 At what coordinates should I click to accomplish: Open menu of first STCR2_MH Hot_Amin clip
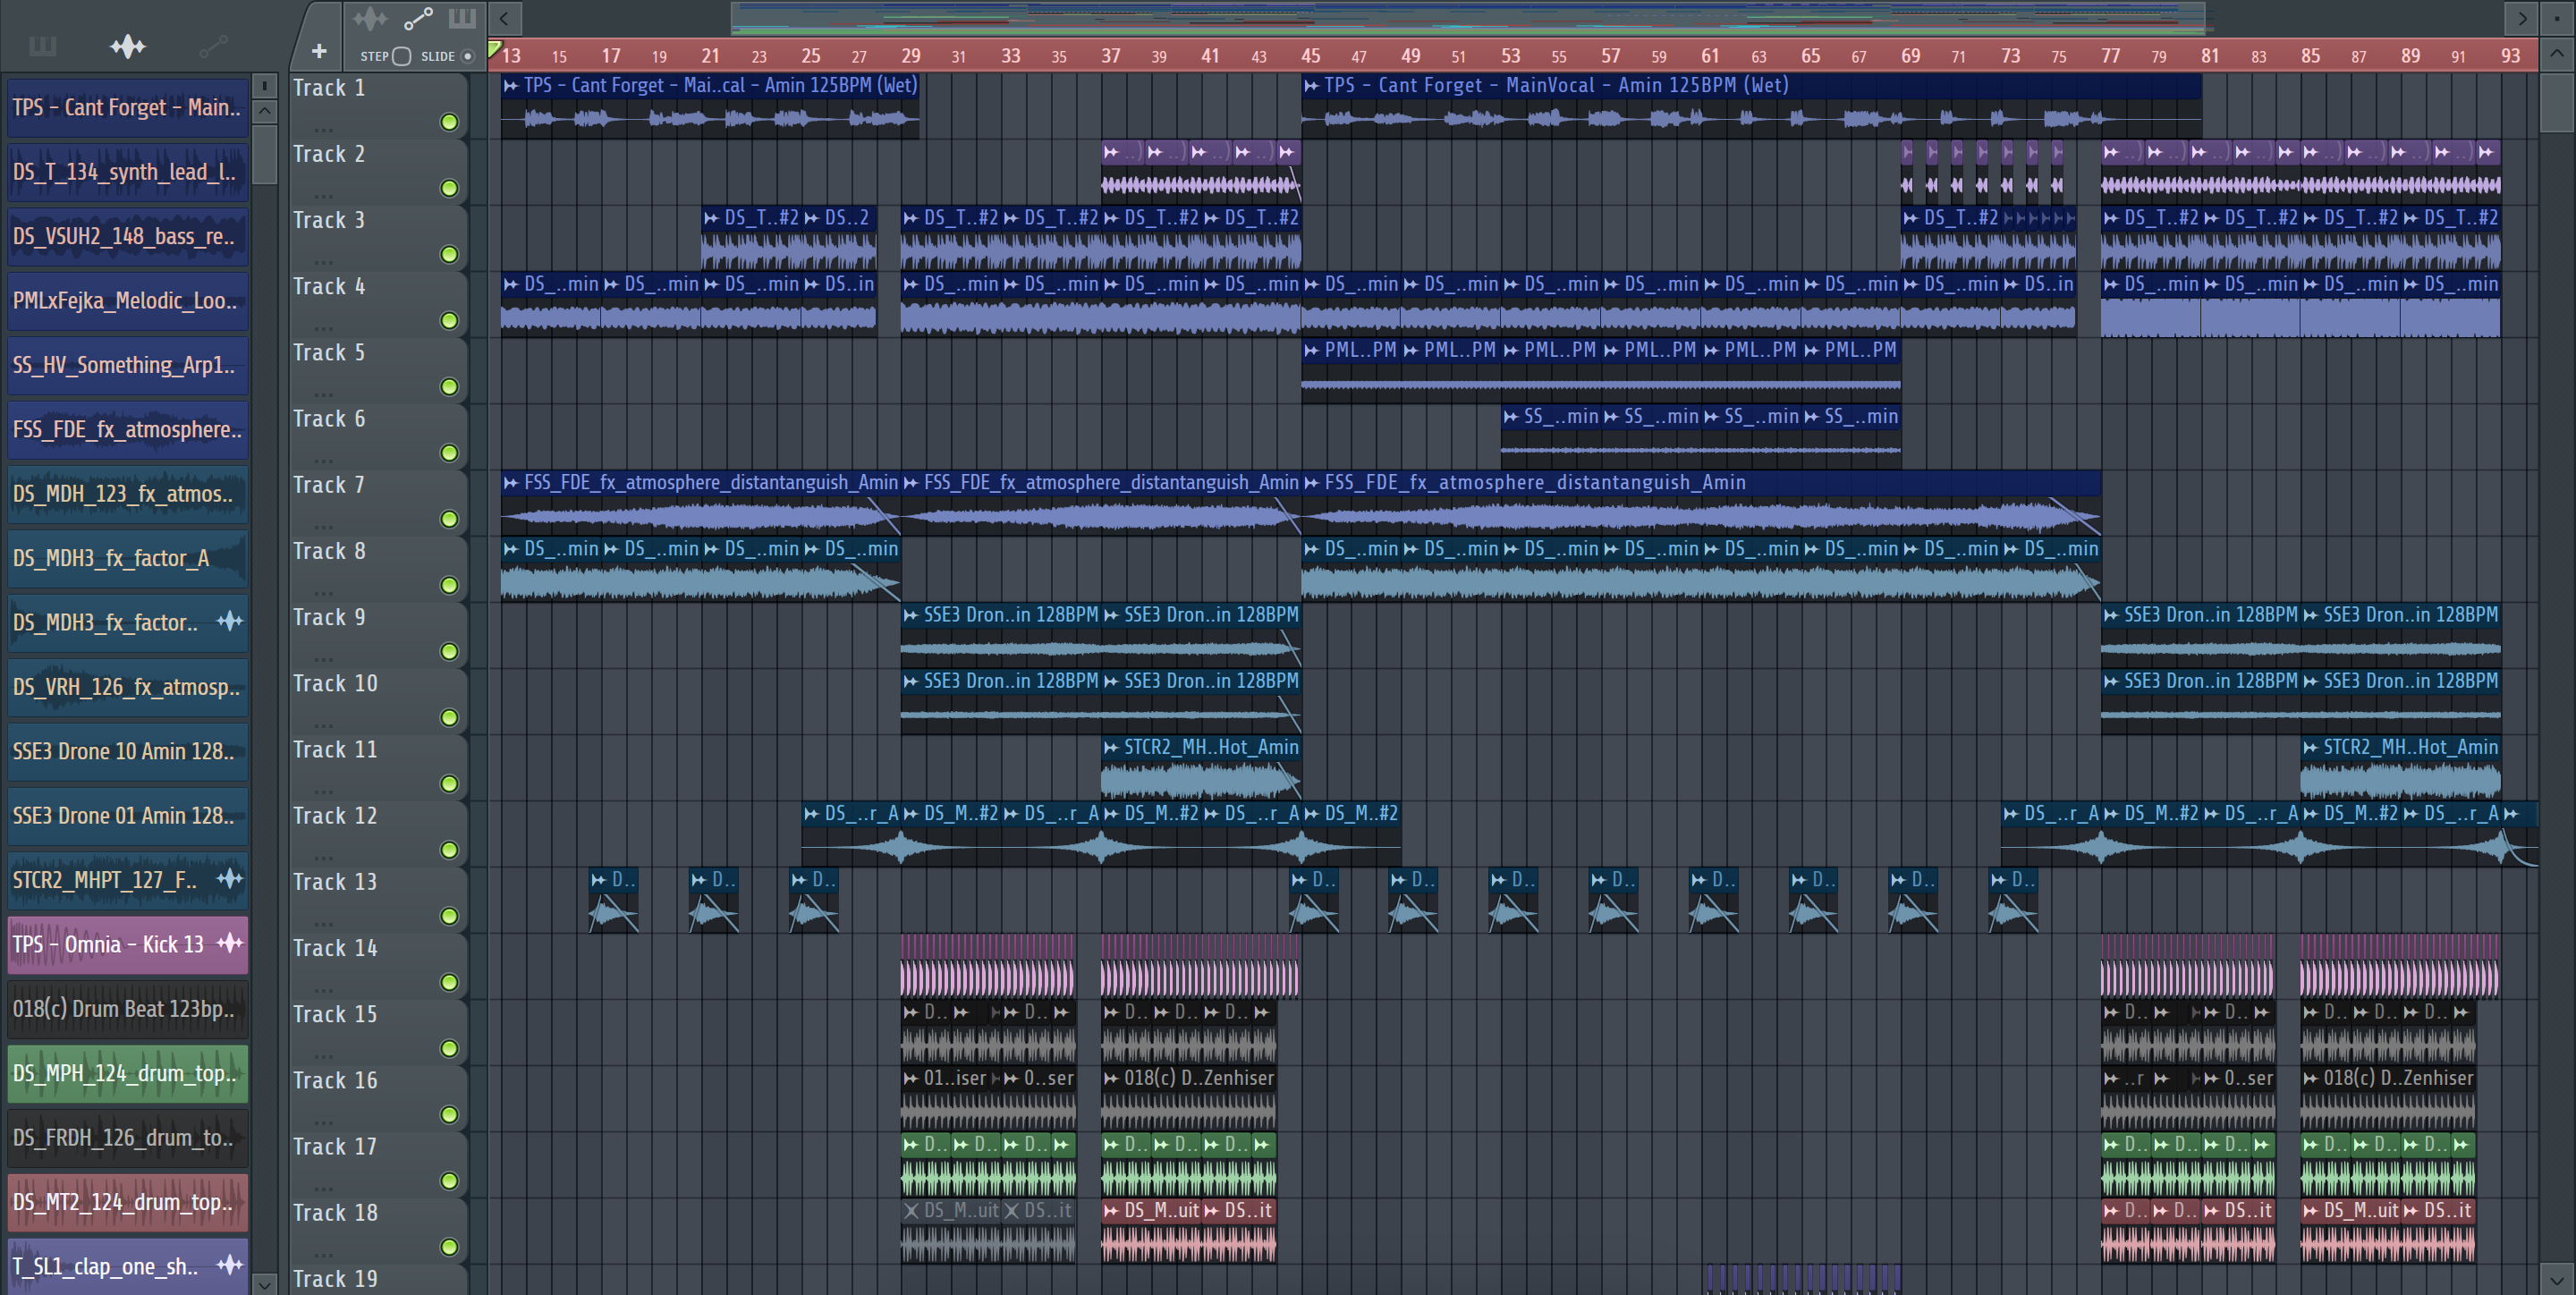click(1111, 747)
